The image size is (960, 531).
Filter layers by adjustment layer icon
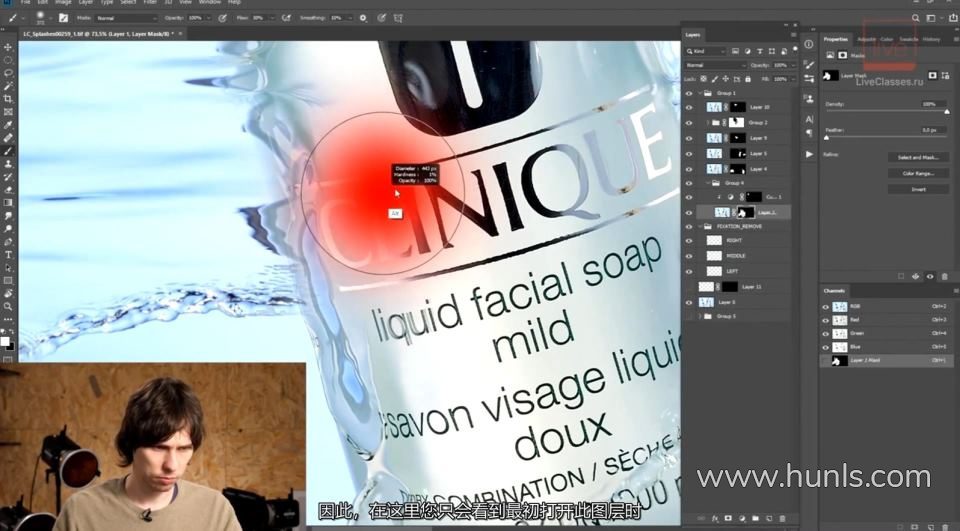[x=748, y=51]
